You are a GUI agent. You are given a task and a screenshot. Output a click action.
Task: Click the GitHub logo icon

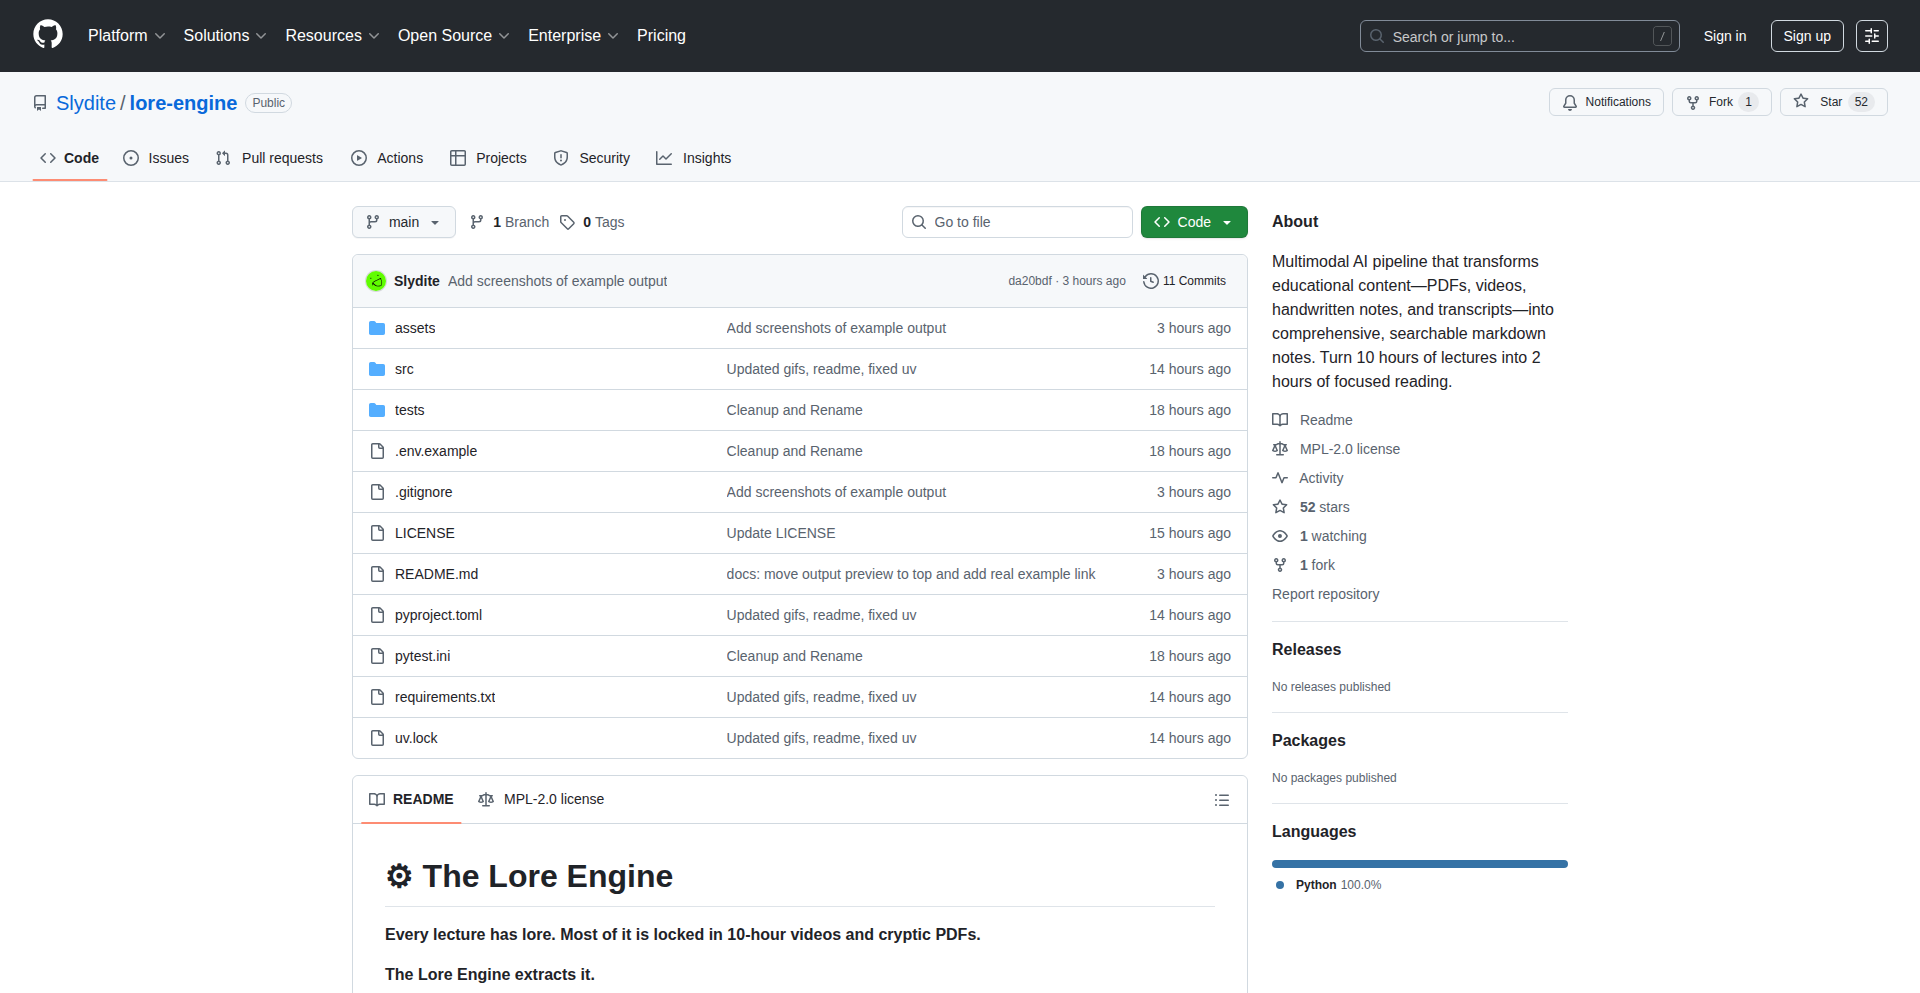click(x=48, y=35)
